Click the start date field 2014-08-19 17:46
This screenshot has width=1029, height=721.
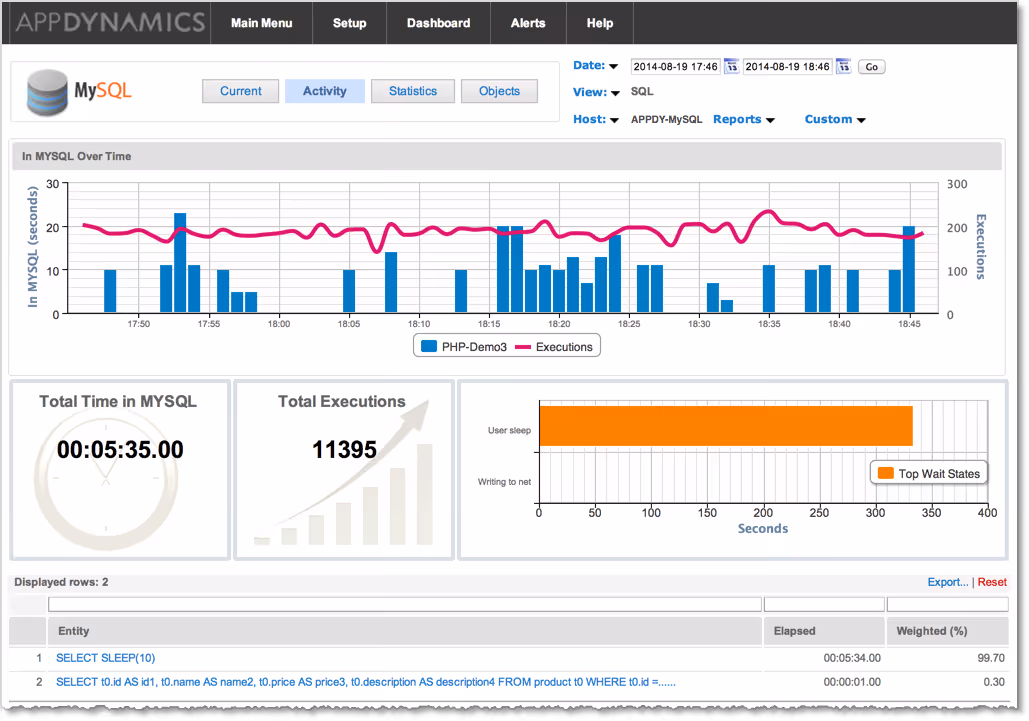click(x=675, y=66)
